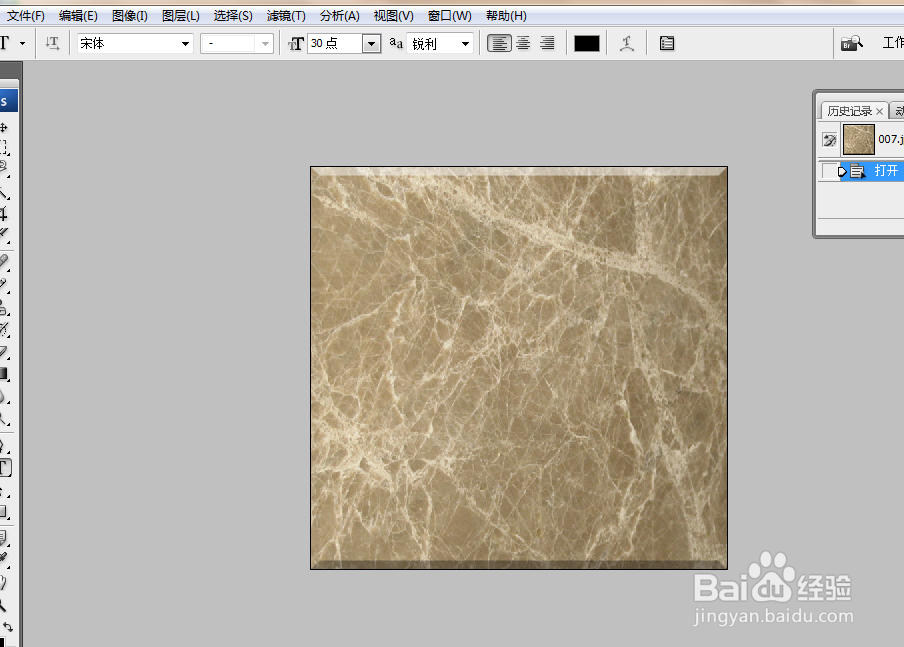Select the Crop tool in toolbox
The height and width of the screenshot is (647, 904).
coord(4,213)
